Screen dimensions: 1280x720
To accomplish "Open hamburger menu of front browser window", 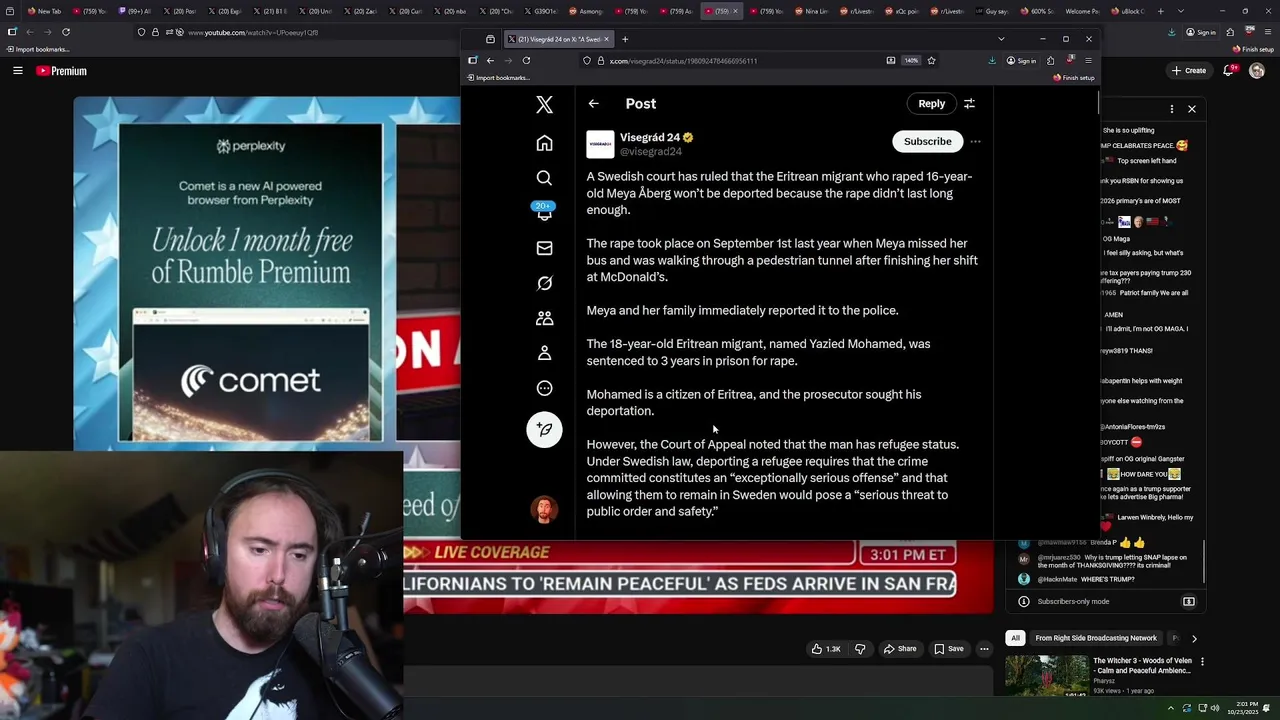I will click(1088, 60).
